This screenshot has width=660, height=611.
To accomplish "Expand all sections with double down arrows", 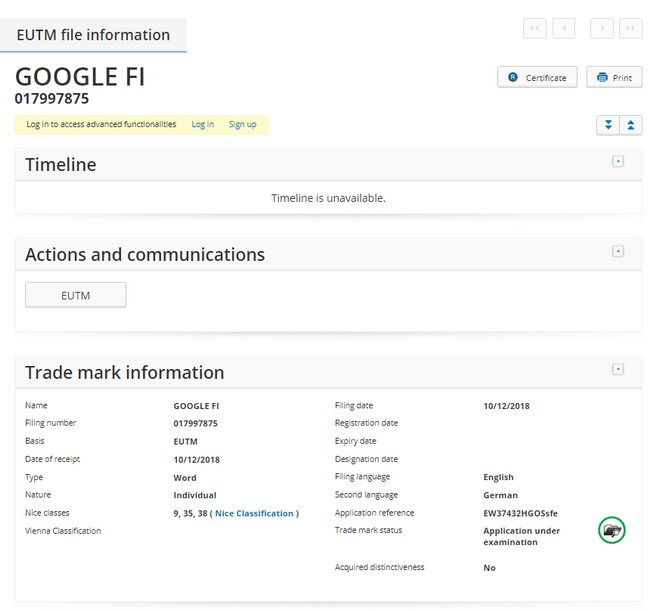I will coord(607,125).
